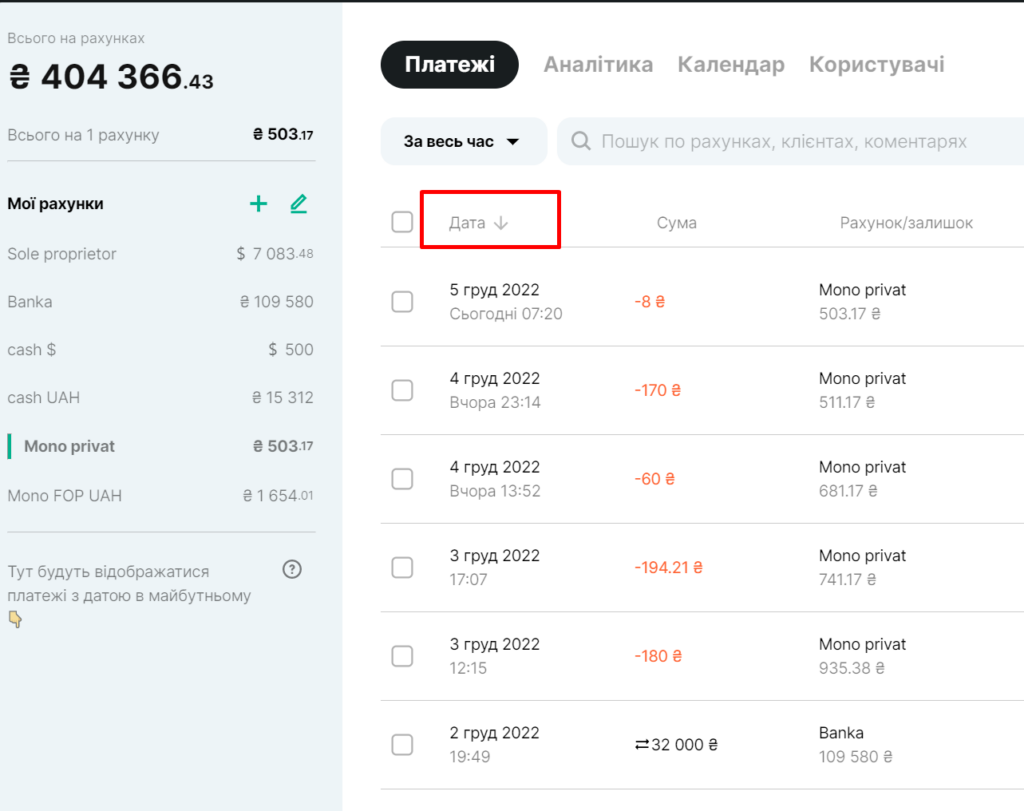Click the transfer arrows icon next to 32 000 ₴
The width and height of the screenshot is (1024, 811).
(641, 745)
